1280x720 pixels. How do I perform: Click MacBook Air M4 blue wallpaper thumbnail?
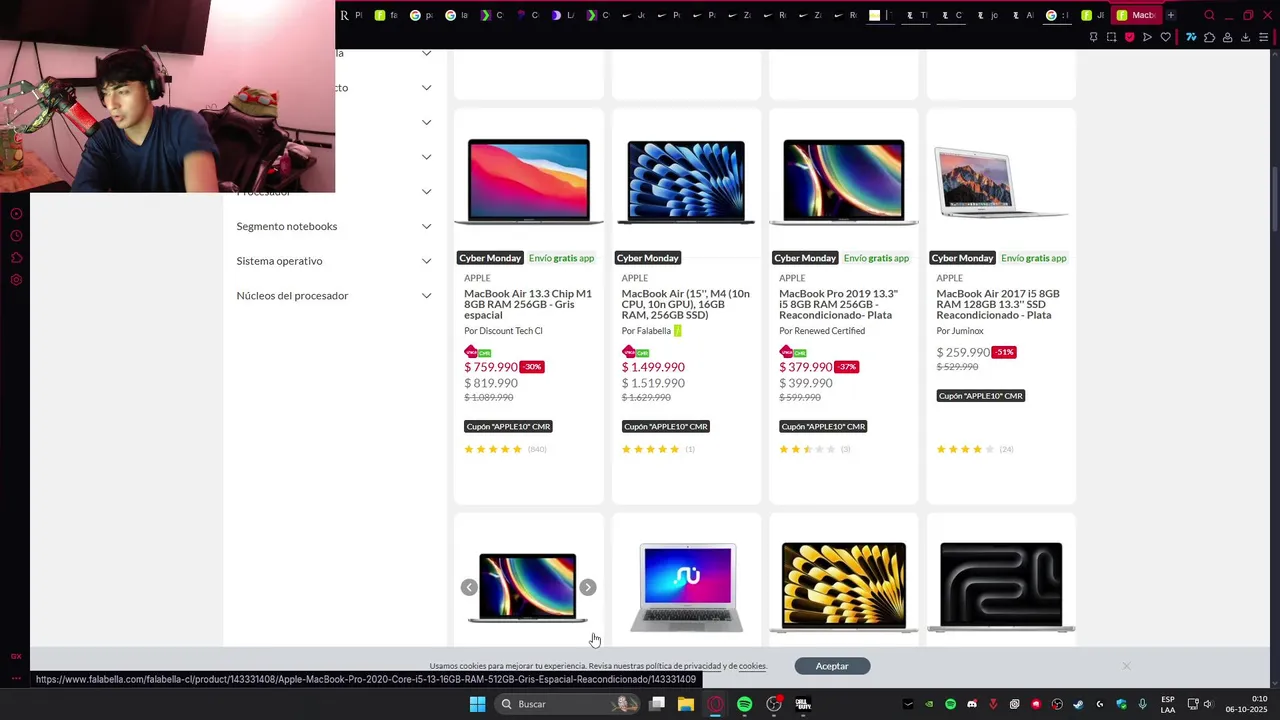coord(686,181)
